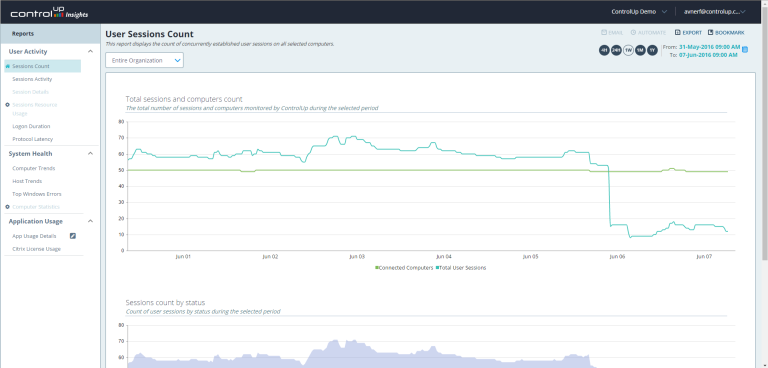Click the Bookmark report icon
768x368 pixels.
pyautogui.click(x=711, y=33)
